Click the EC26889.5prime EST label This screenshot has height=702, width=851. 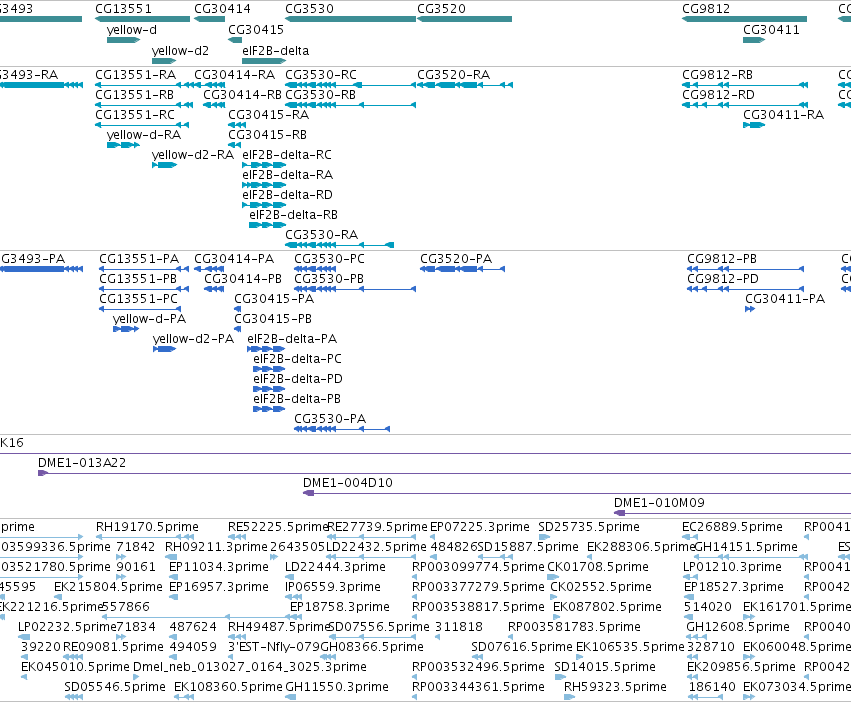(x=732, y=527)
